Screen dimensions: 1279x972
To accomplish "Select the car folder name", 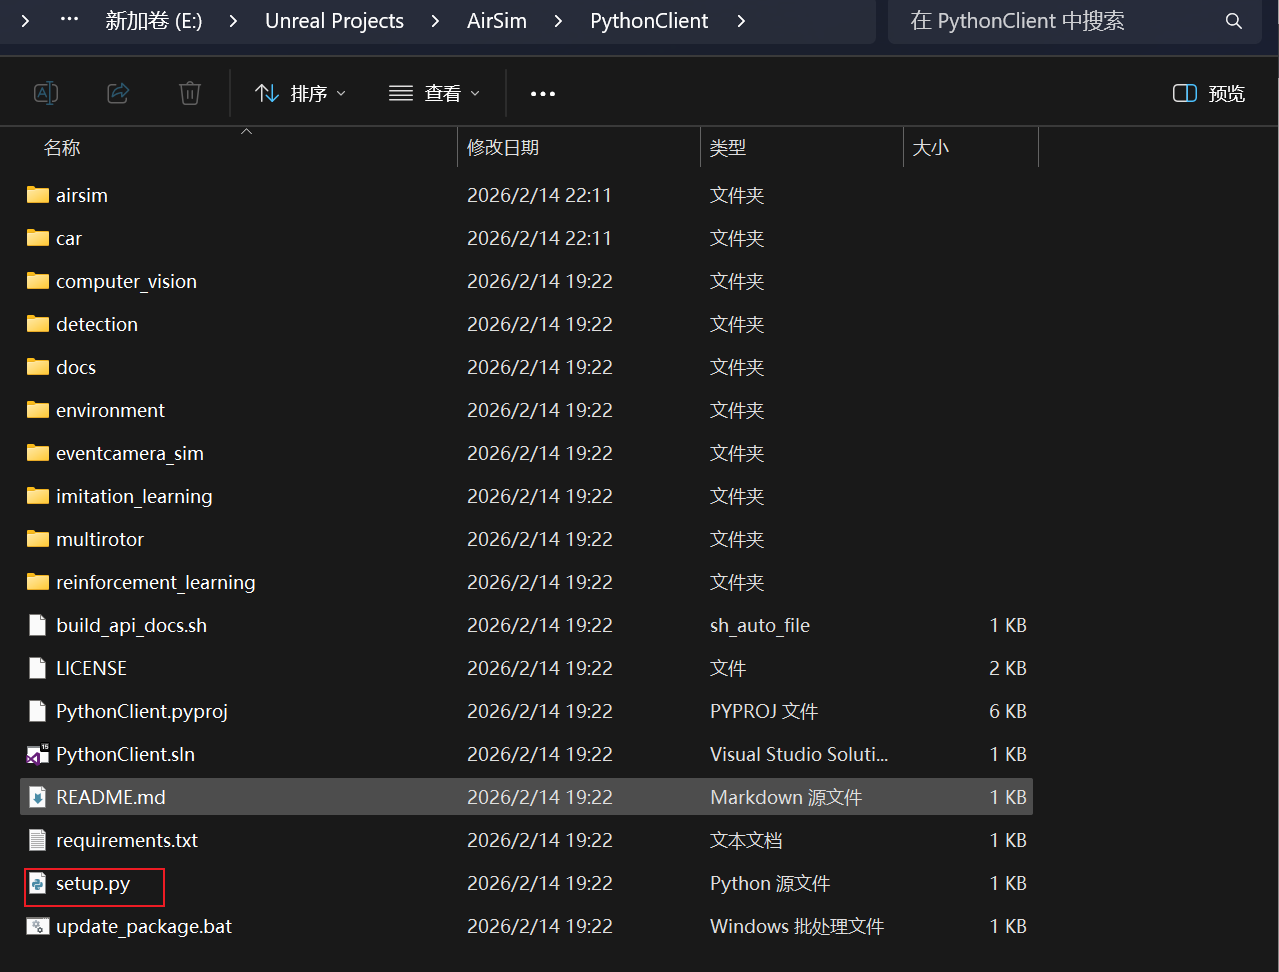I will (x=69, y=238).
